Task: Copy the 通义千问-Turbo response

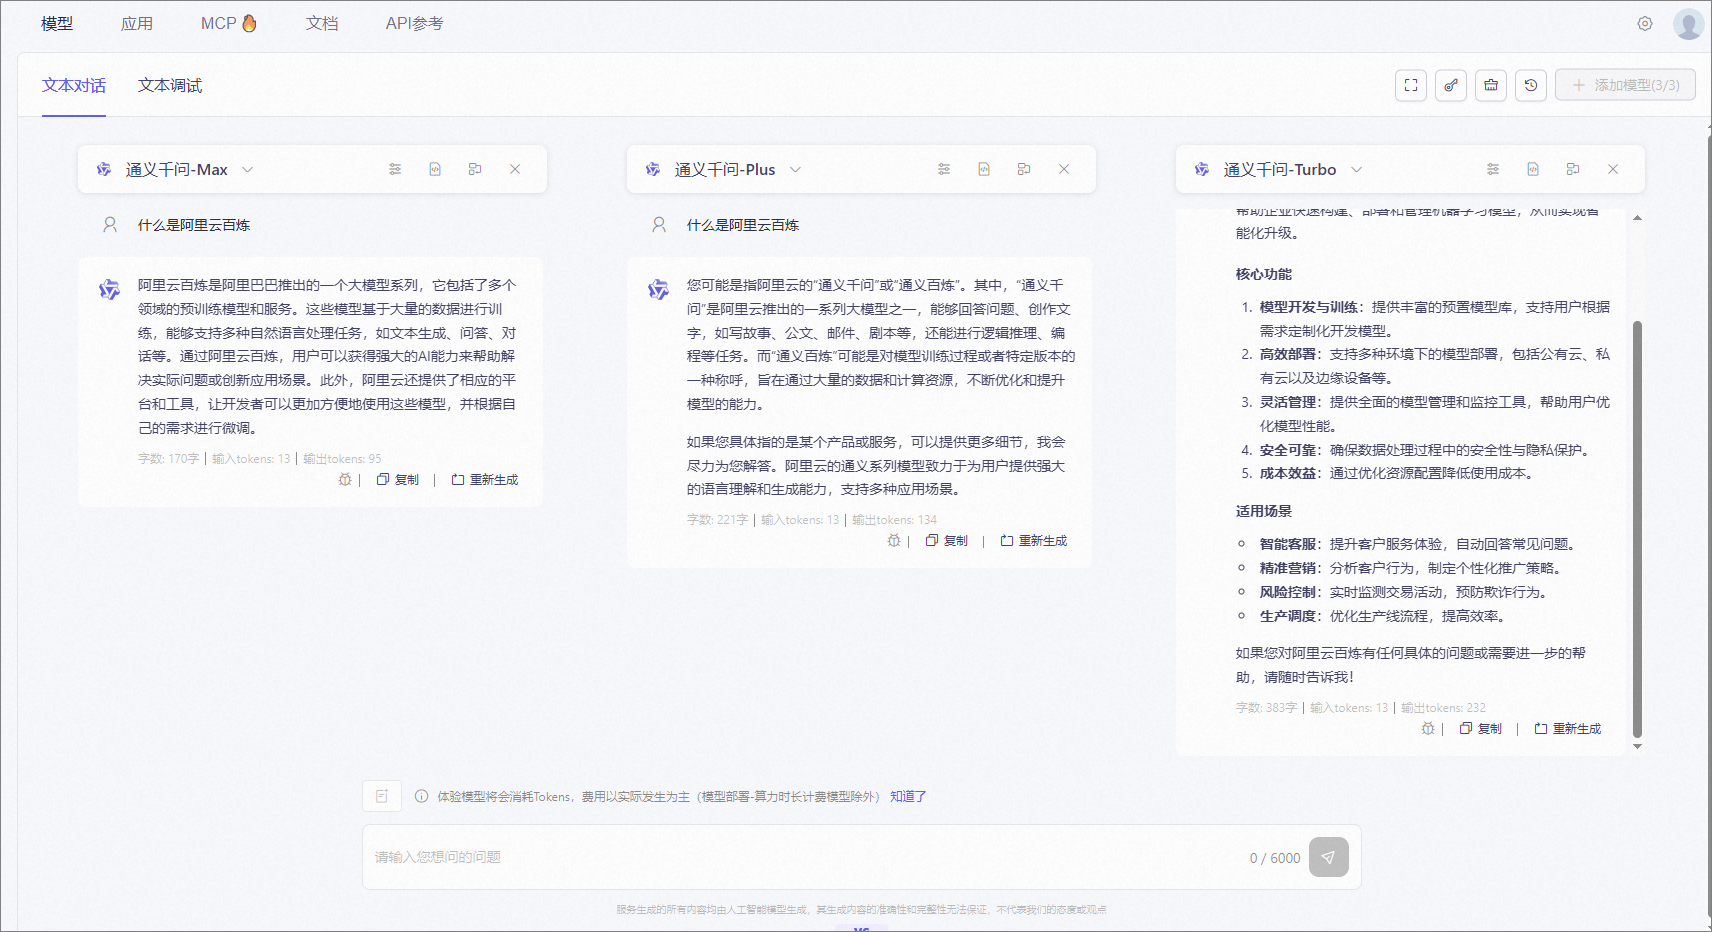Action: coord(1481,729)
